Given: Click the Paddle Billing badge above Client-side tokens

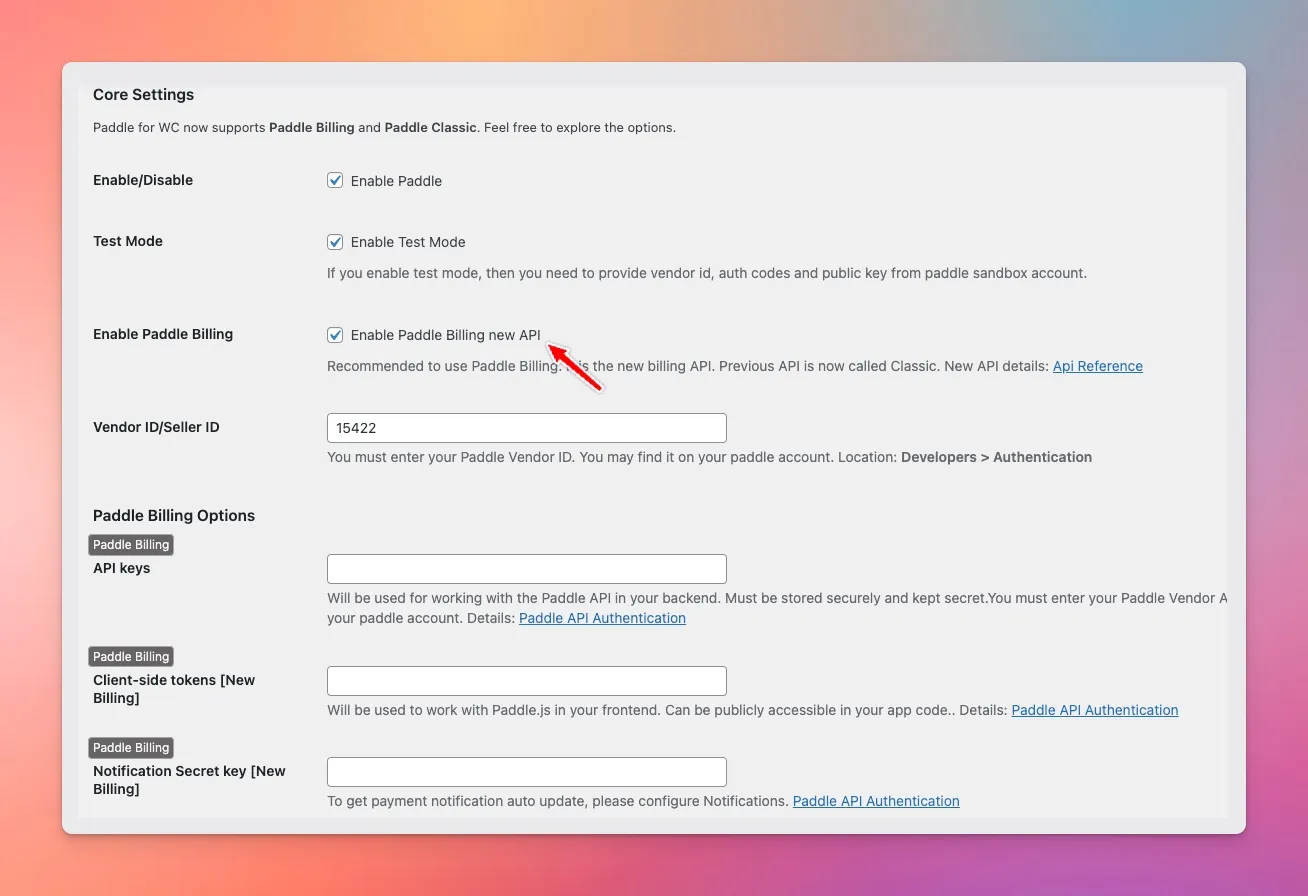Looking at the screenshot, I should (x=131, y=657).
